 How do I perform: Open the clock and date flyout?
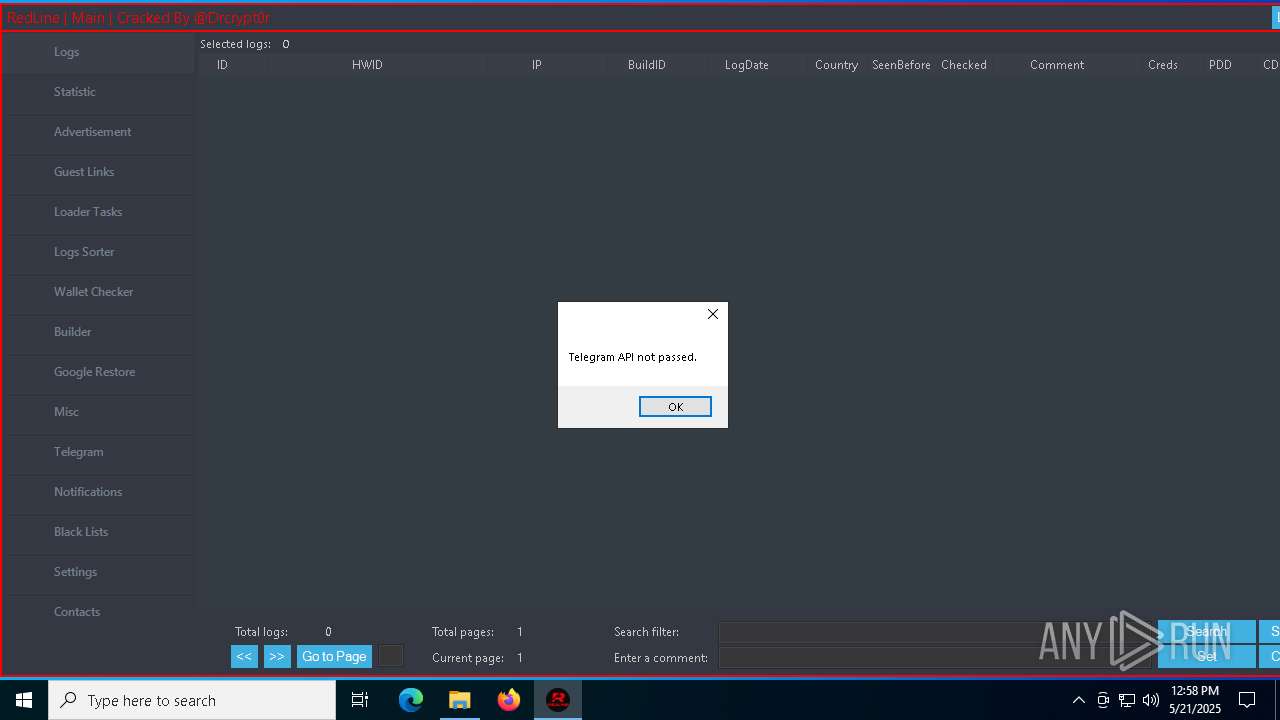pos(1195,700)
